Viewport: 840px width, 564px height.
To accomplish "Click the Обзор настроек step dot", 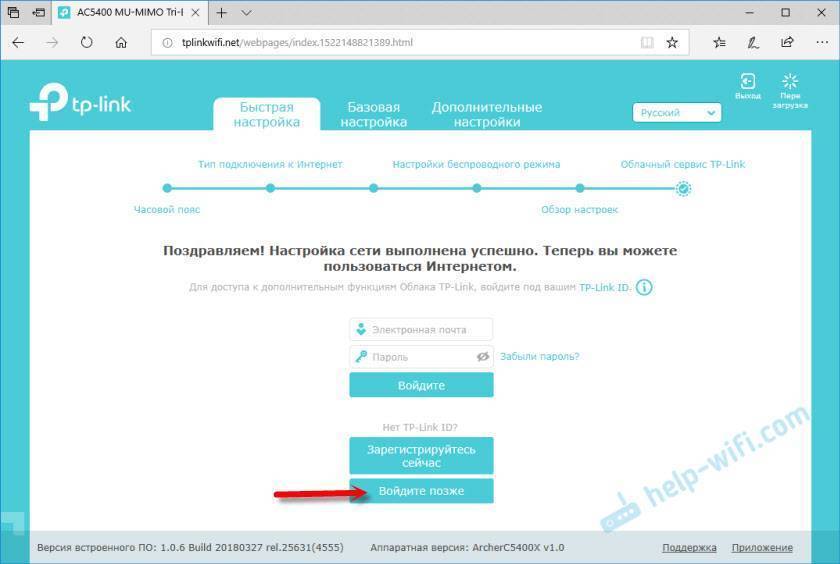I will tap(580, 188).
